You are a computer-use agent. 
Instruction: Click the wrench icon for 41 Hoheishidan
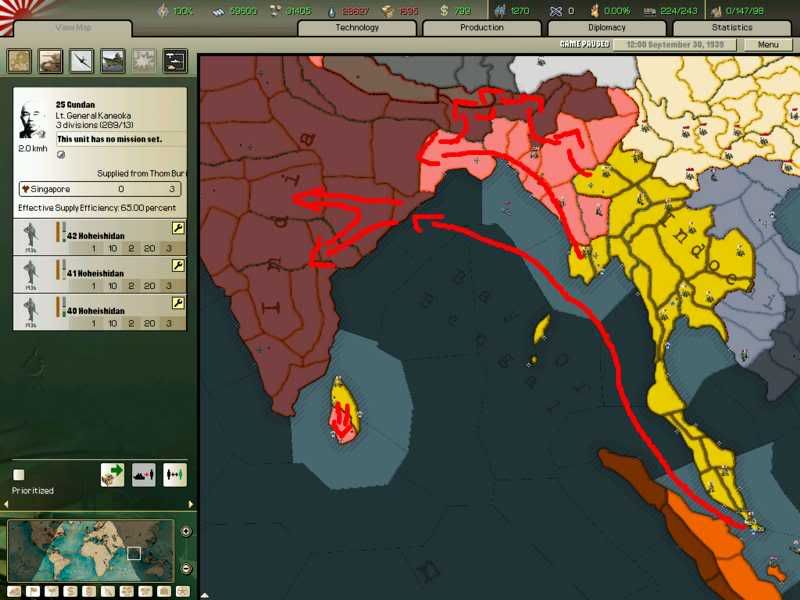(178, 265)
